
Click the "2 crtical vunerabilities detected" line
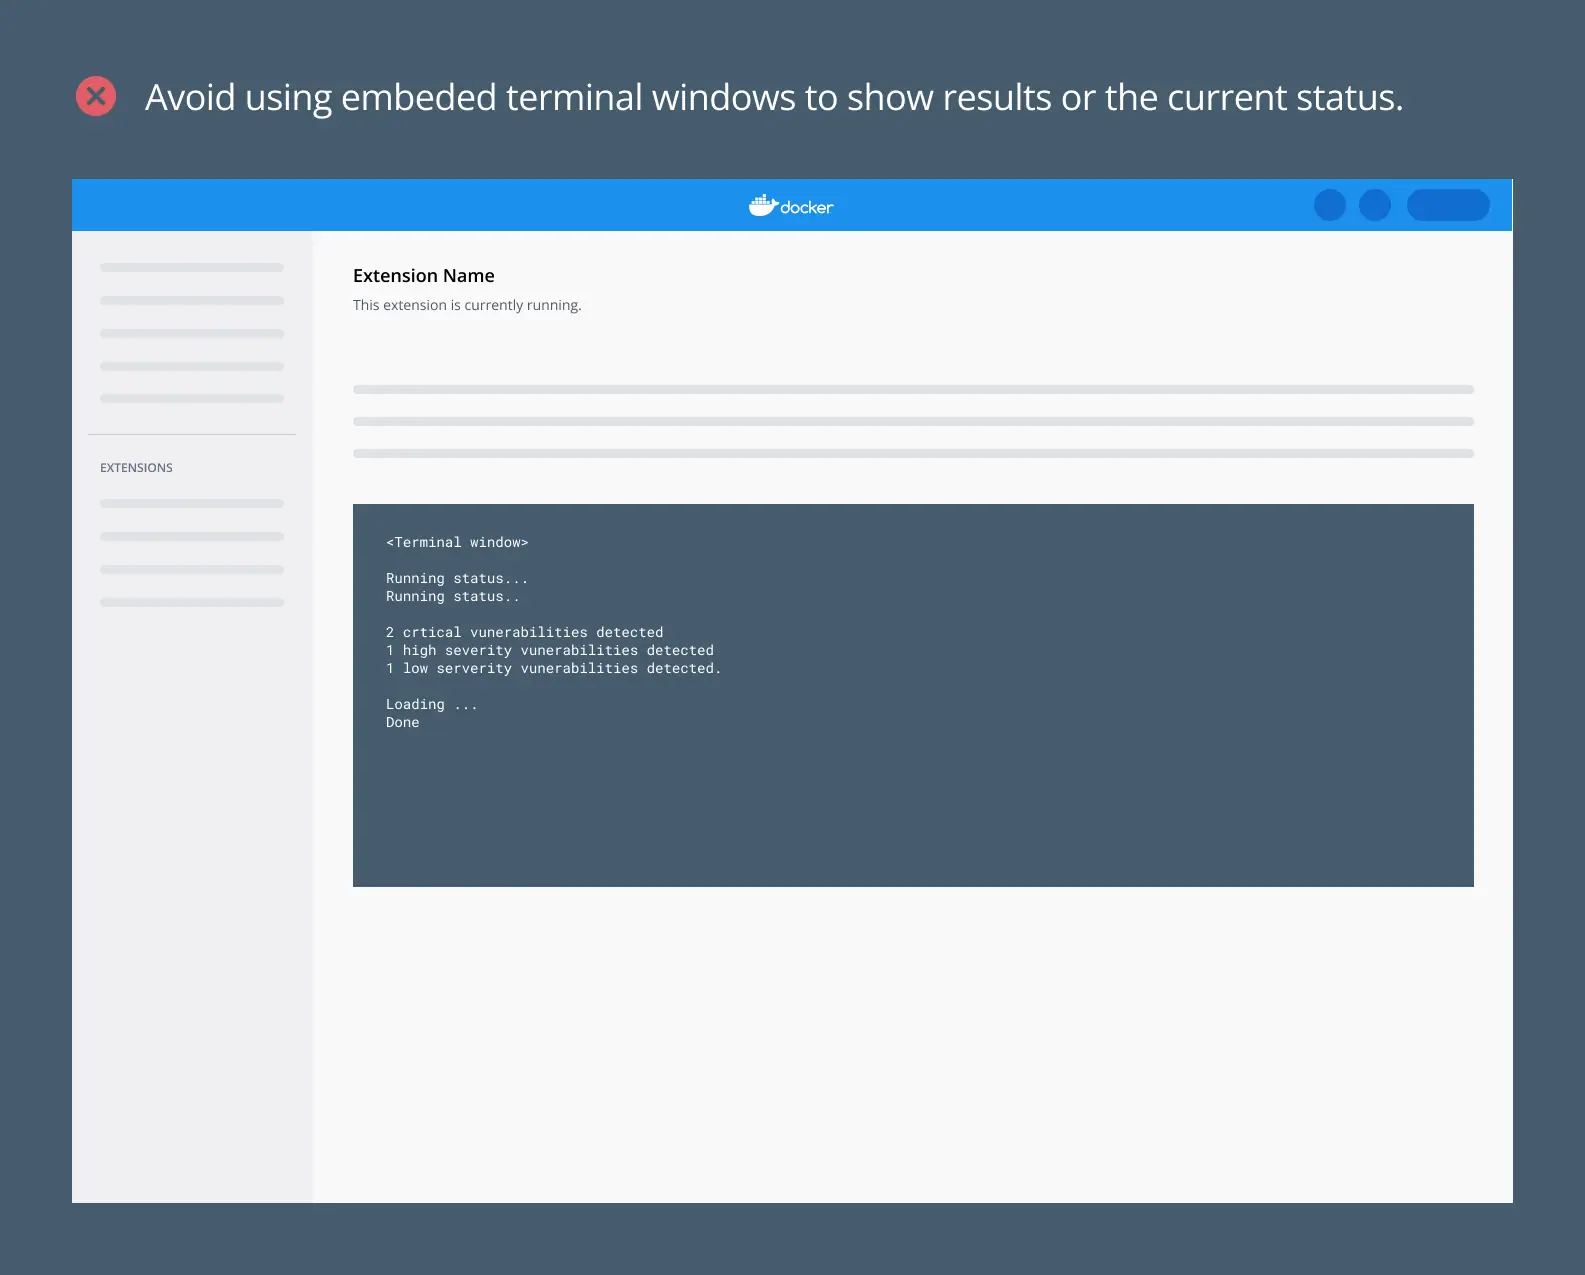524,632
